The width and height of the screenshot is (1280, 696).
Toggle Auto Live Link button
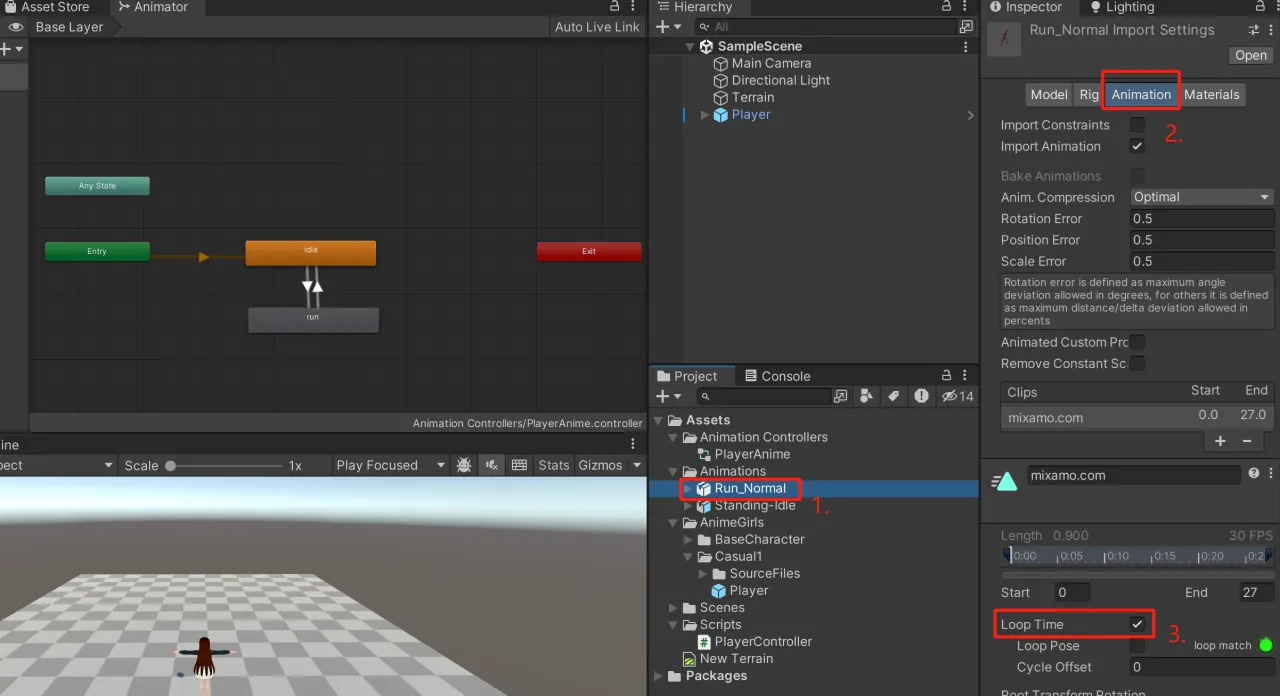coord(597,27)
